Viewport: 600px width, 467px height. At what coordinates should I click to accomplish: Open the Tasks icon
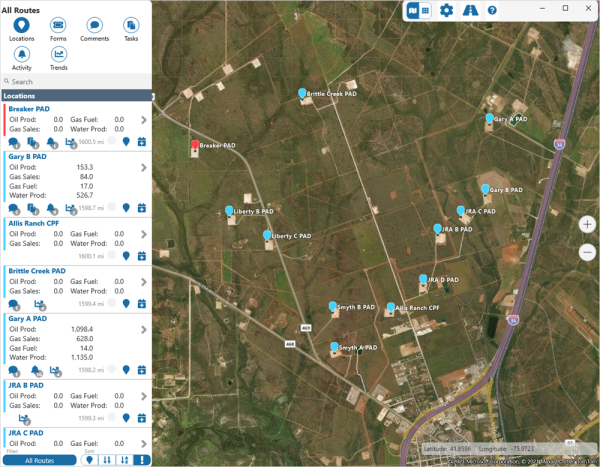pyautogui.click(x=131, y=28)
